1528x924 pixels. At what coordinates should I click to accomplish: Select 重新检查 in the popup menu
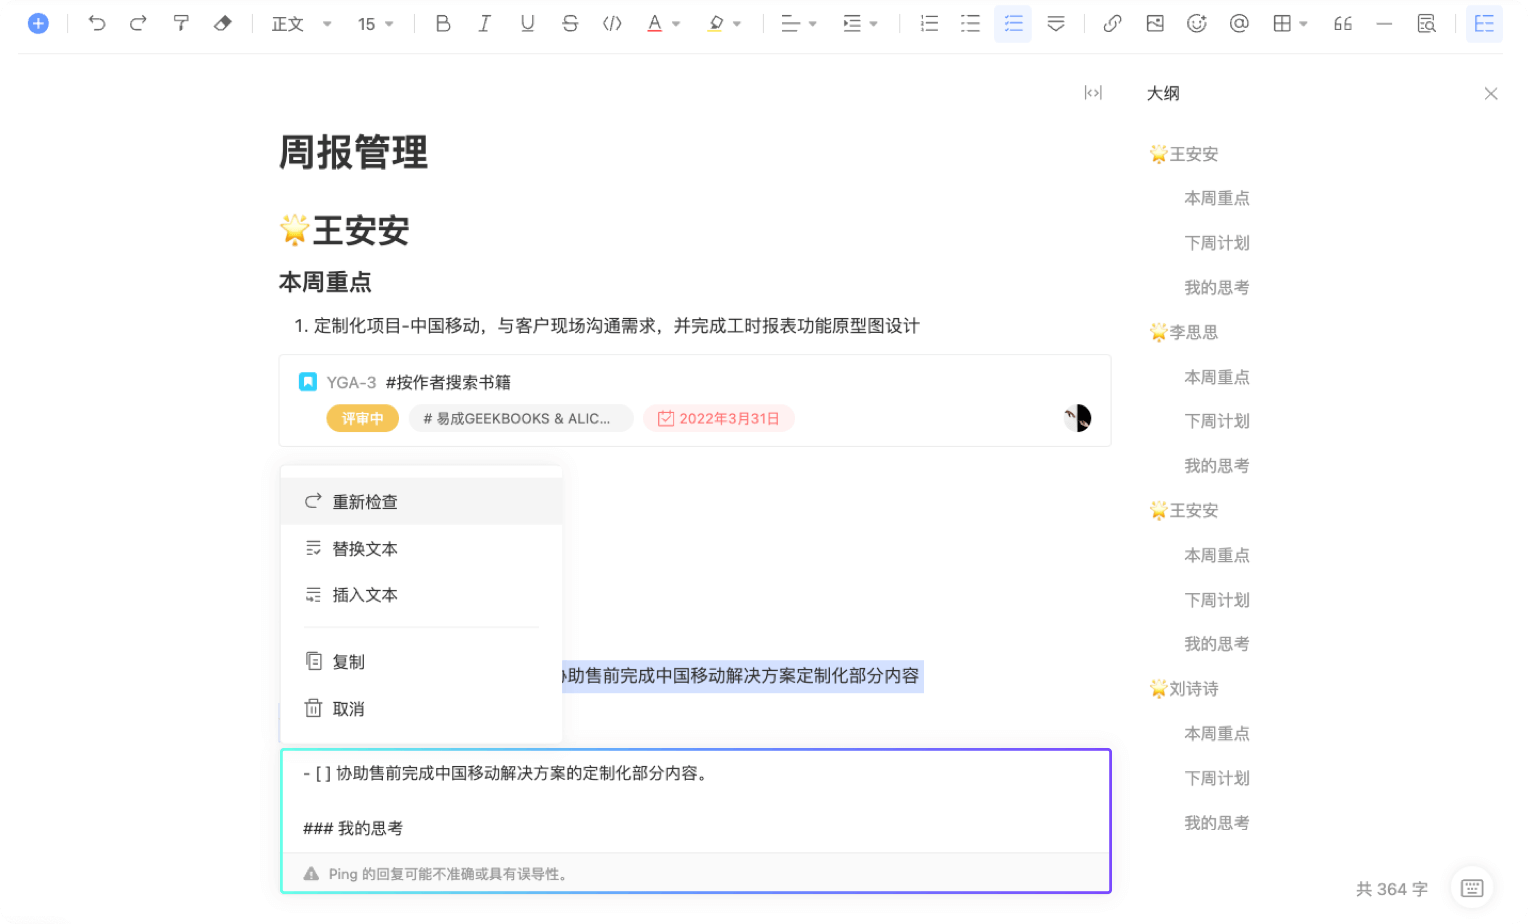pyautogui.click(x=365, y=502)
